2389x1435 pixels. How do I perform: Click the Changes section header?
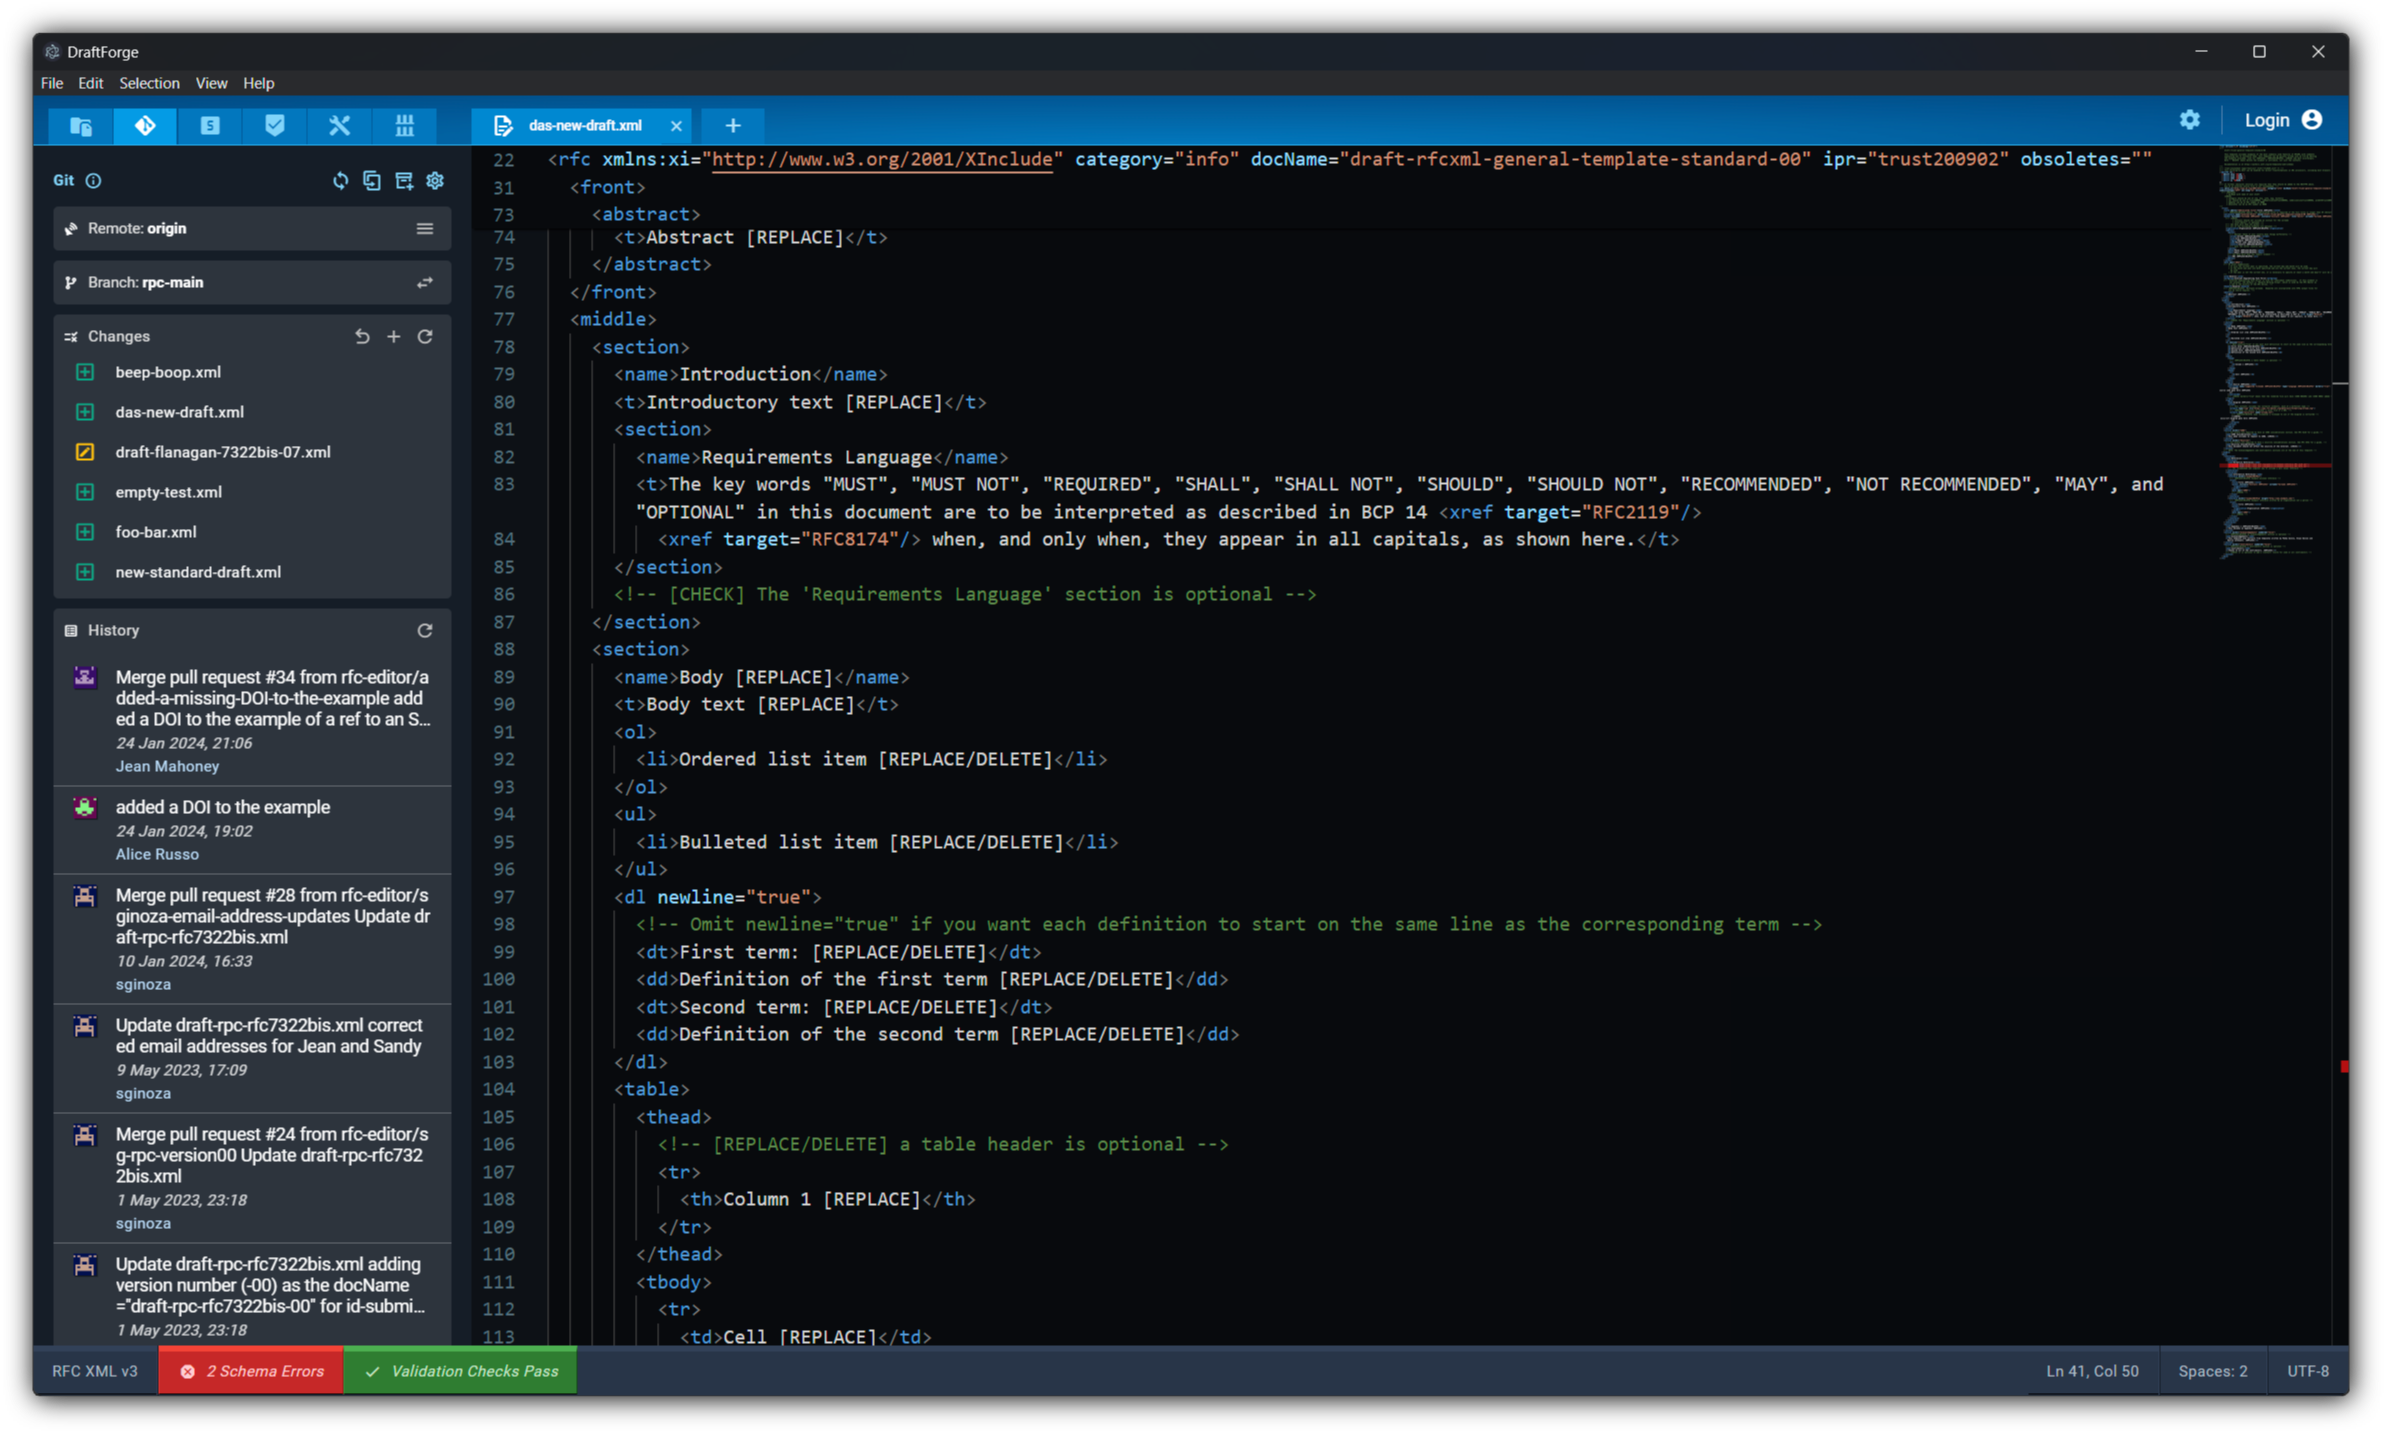click(x=119, y=337)
